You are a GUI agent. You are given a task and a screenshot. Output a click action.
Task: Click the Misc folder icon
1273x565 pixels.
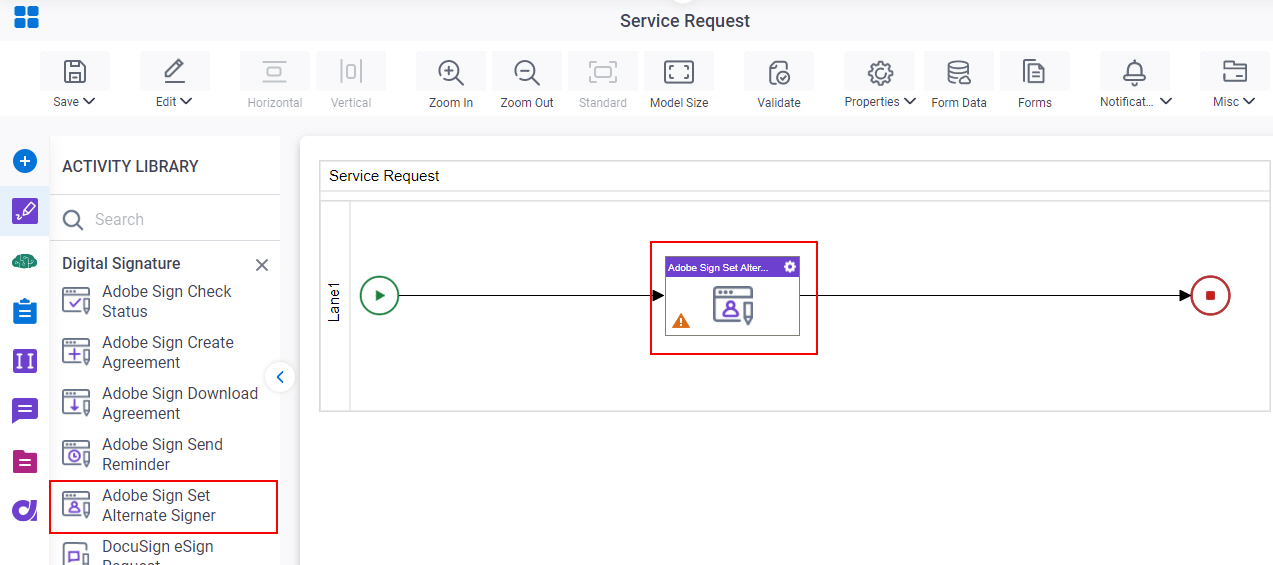(1235, 72)
